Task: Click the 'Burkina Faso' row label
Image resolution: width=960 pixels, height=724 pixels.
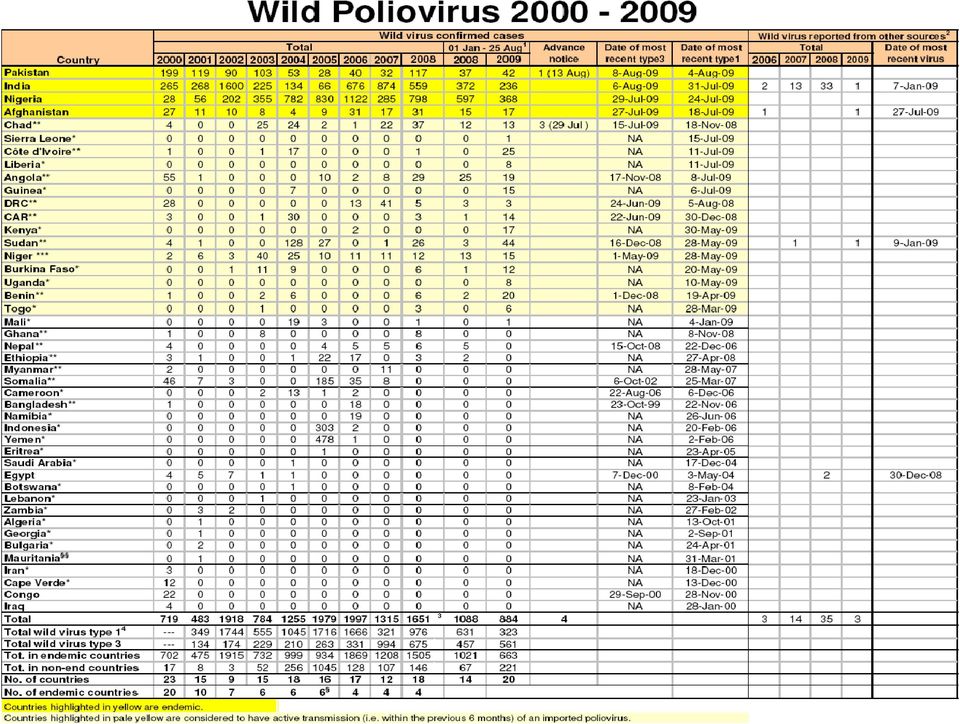Action: 40,269
